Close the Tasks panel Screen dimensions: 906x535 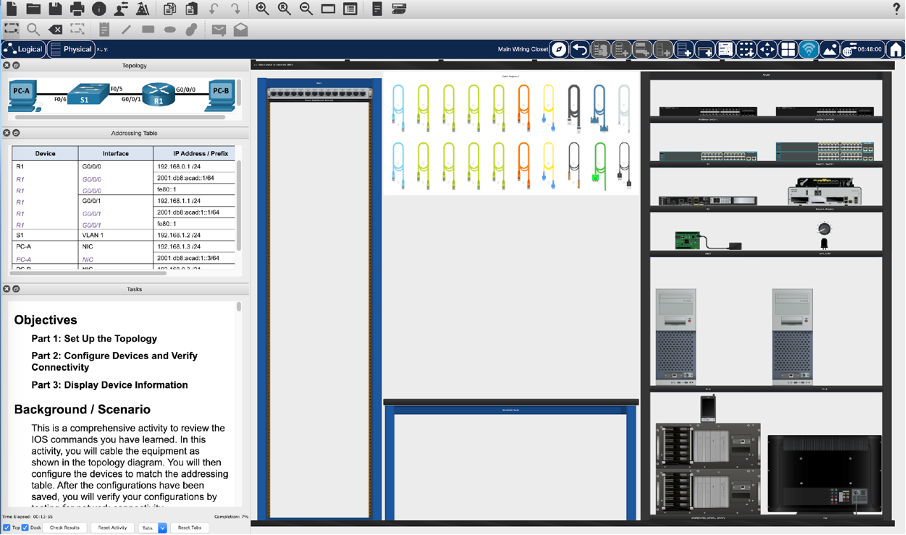[x=6, y=289]
